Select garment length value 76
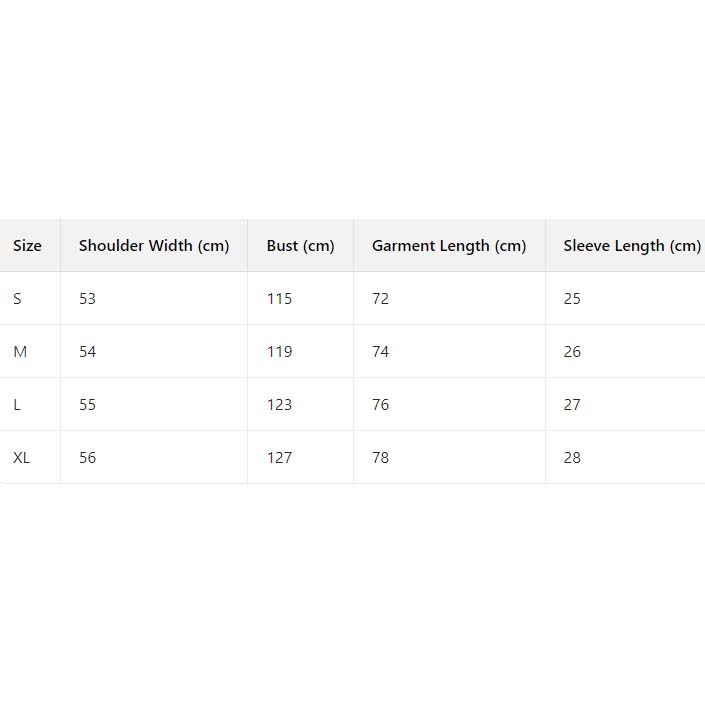Image resolution: width=705 pixels, height=705 pixels. (x=380, y=405)
